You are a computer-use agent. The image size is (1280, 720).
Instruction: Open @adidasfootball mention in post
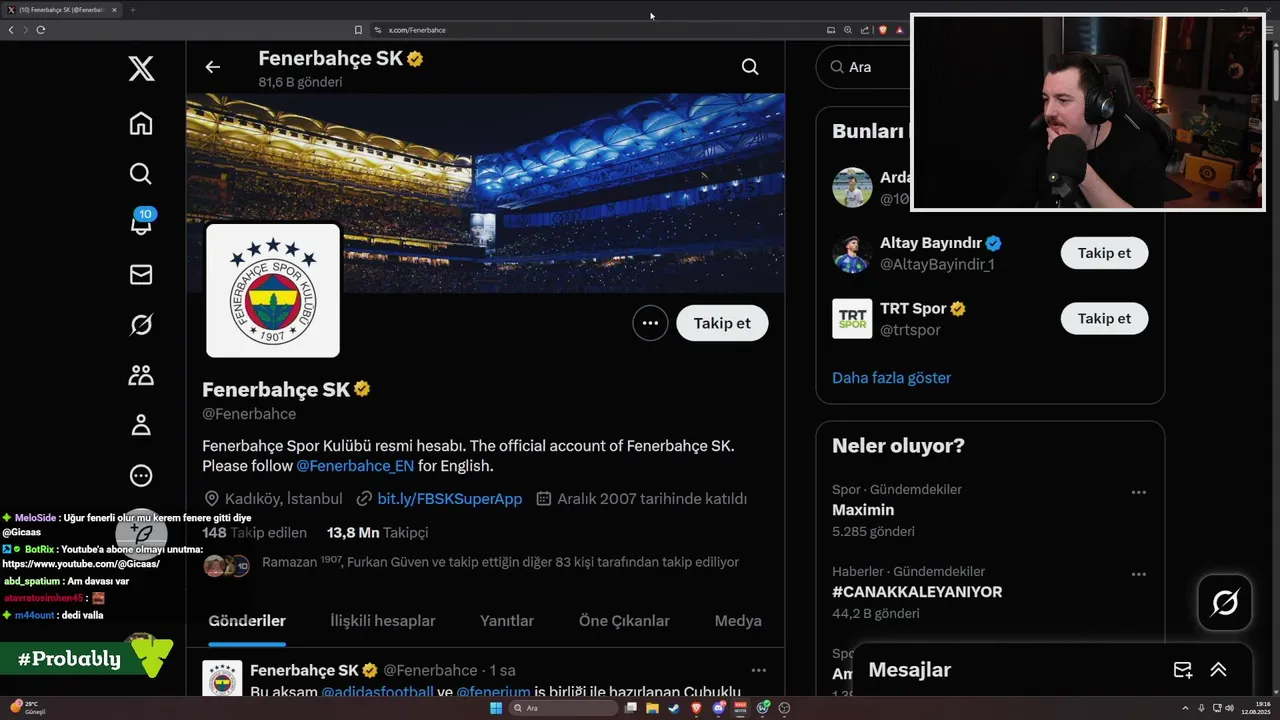(x=377, y=692)
